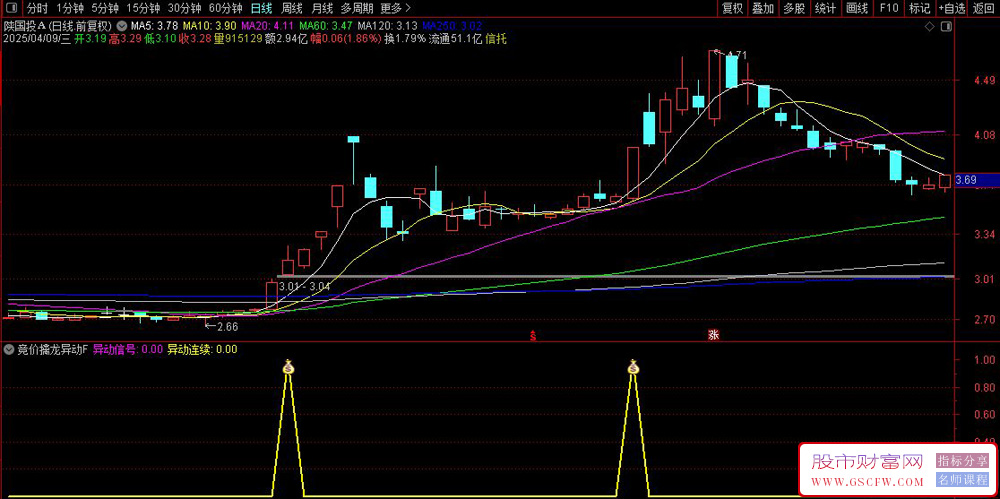The image size is (1000, 499).
Task: Click the MA10: 3.90 label
Action: pyautogui.click(x=209, y=26)
